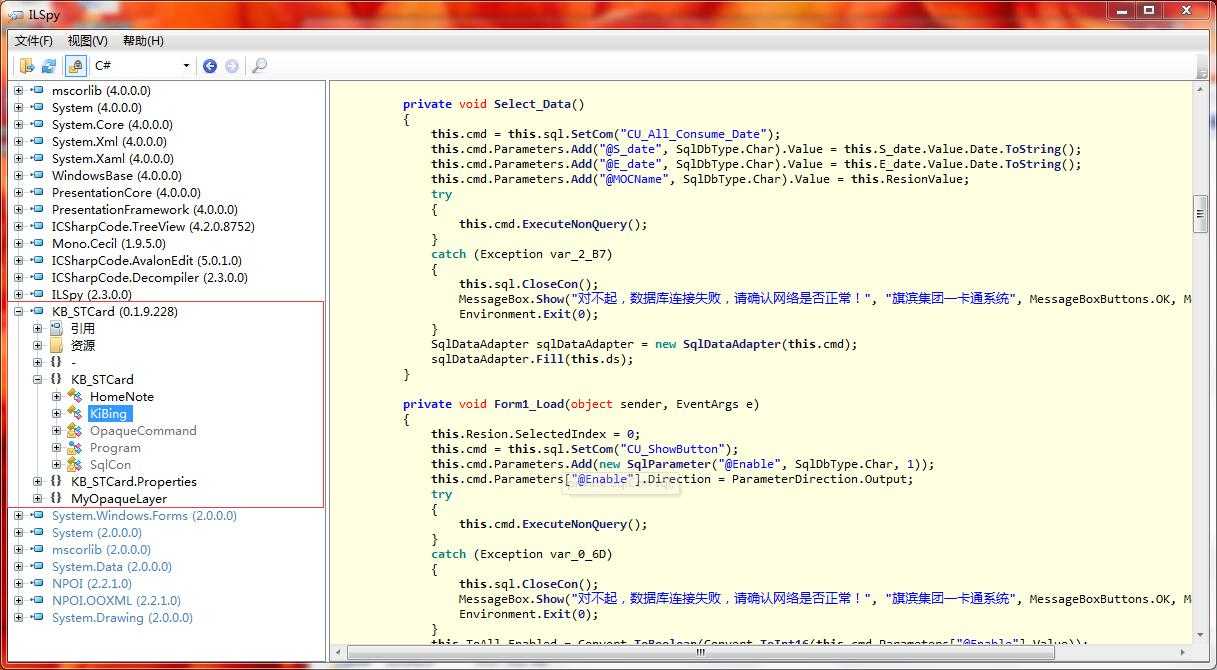Click the HomeNote class icon
This screenshot has width=1217, height=670.
click(x=75, y=396)
